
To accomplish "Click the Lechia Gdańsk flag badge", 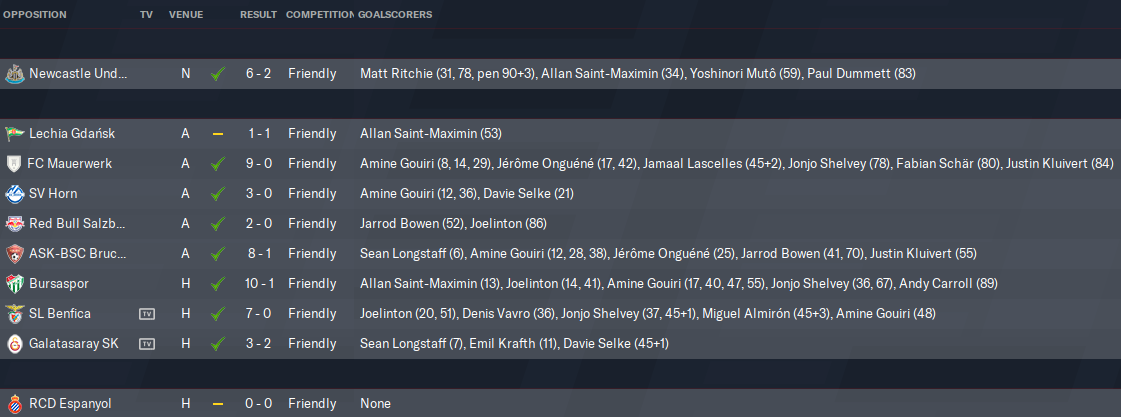I will click(x=13, y=134).
